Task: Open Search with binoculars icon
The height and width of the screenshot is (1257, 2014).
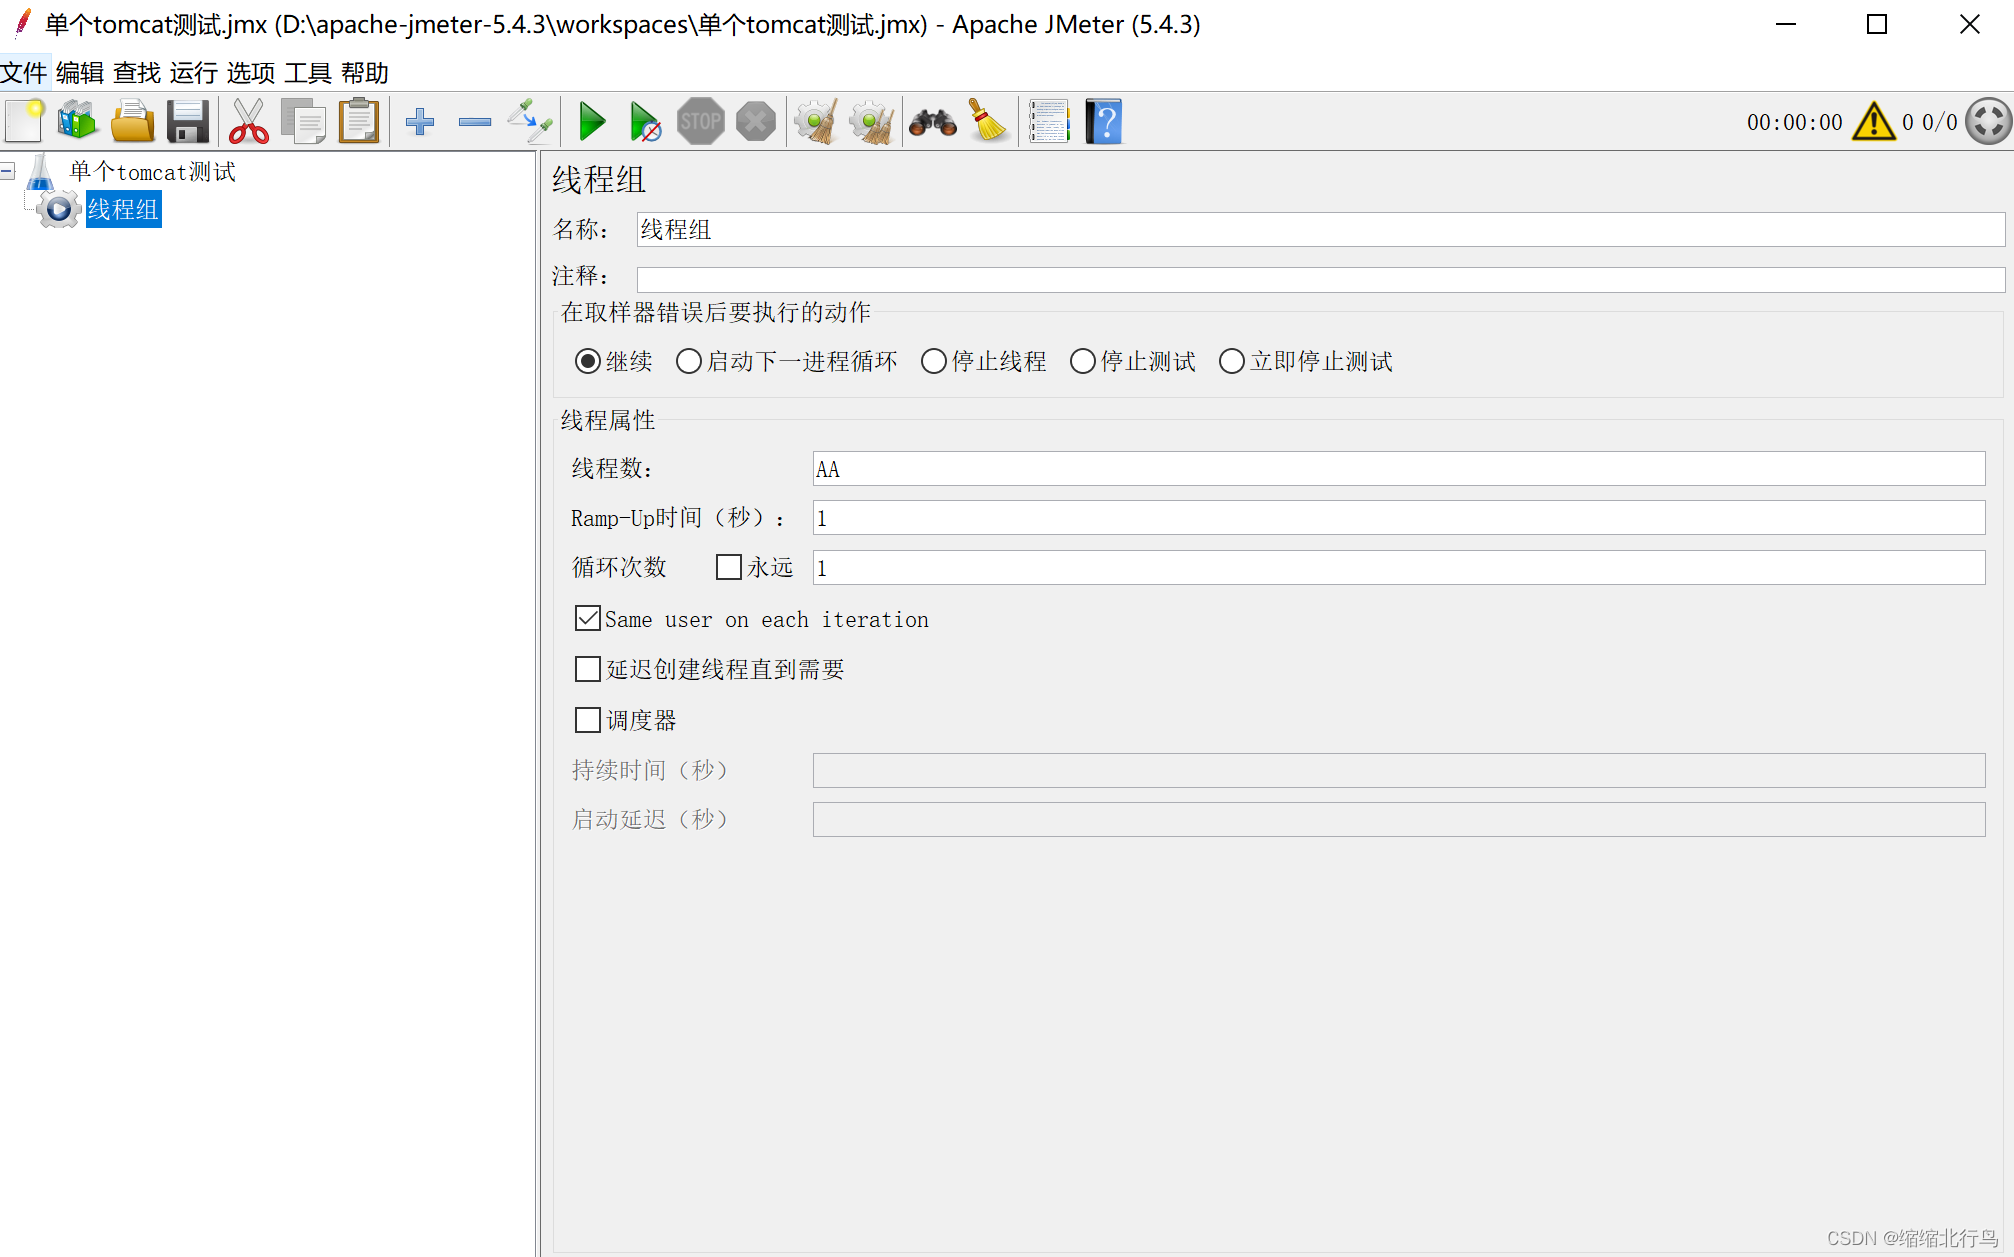Action: [x=933, y=122]
